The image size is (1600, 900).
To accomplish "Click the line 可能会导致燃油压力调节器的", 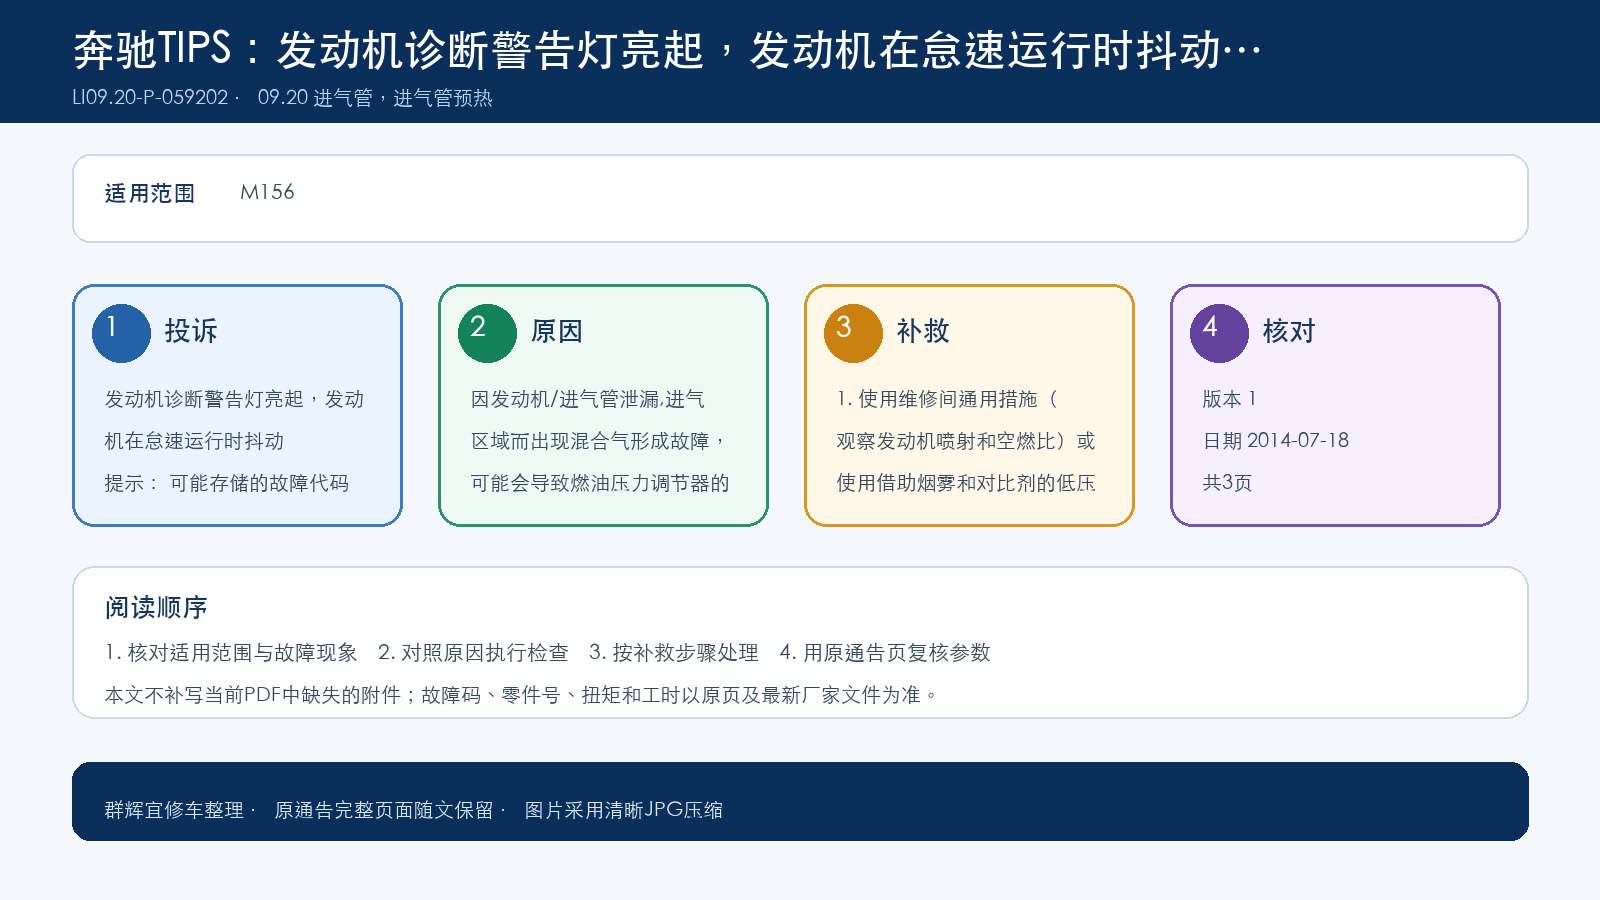I will pyautogui.click(x=600, y=483).
